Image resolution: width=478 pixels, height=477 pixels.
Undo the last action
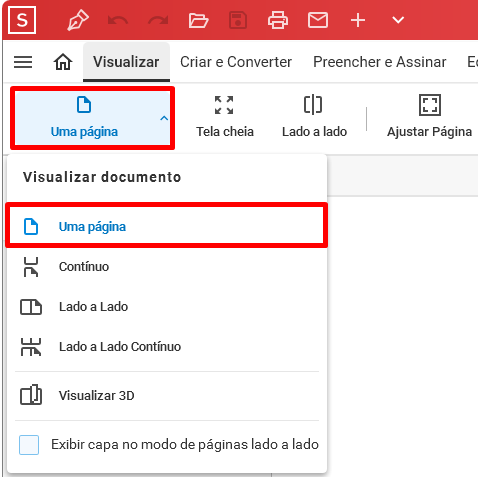tap(118, 21)
